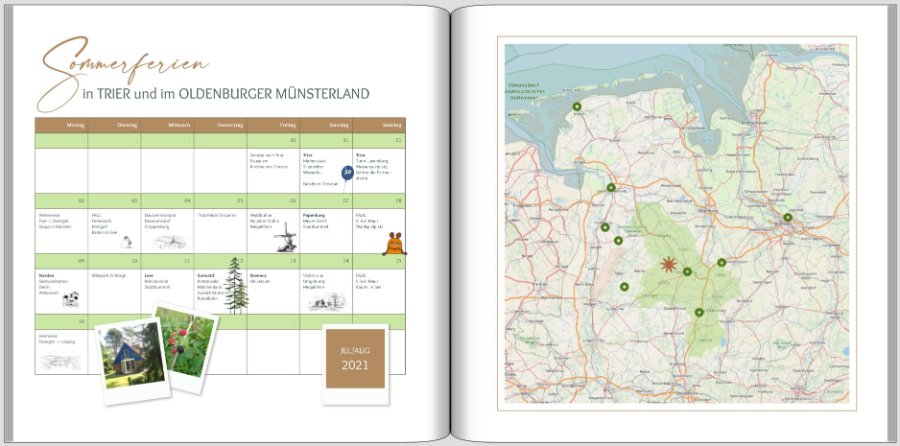Image resolution: width=900 pixels, height=446 pixels.
Task: Click the date number 15 cell
Action: tap(379, 261)
